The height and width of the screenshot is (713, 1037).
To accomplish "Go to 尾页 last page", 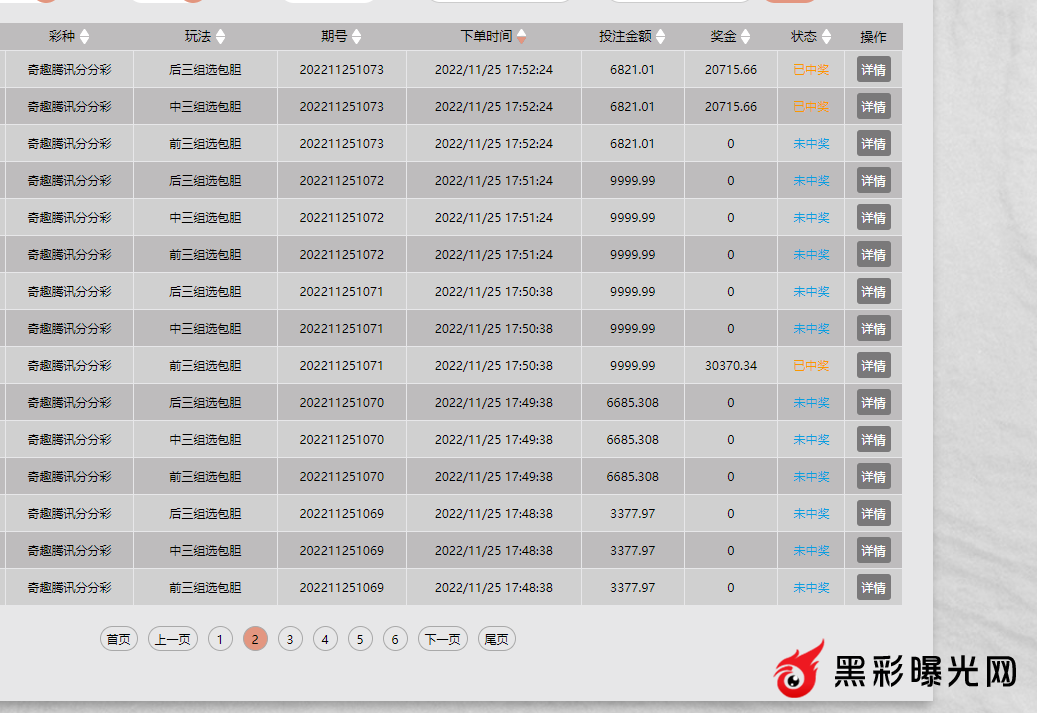I will pos(496,639).
